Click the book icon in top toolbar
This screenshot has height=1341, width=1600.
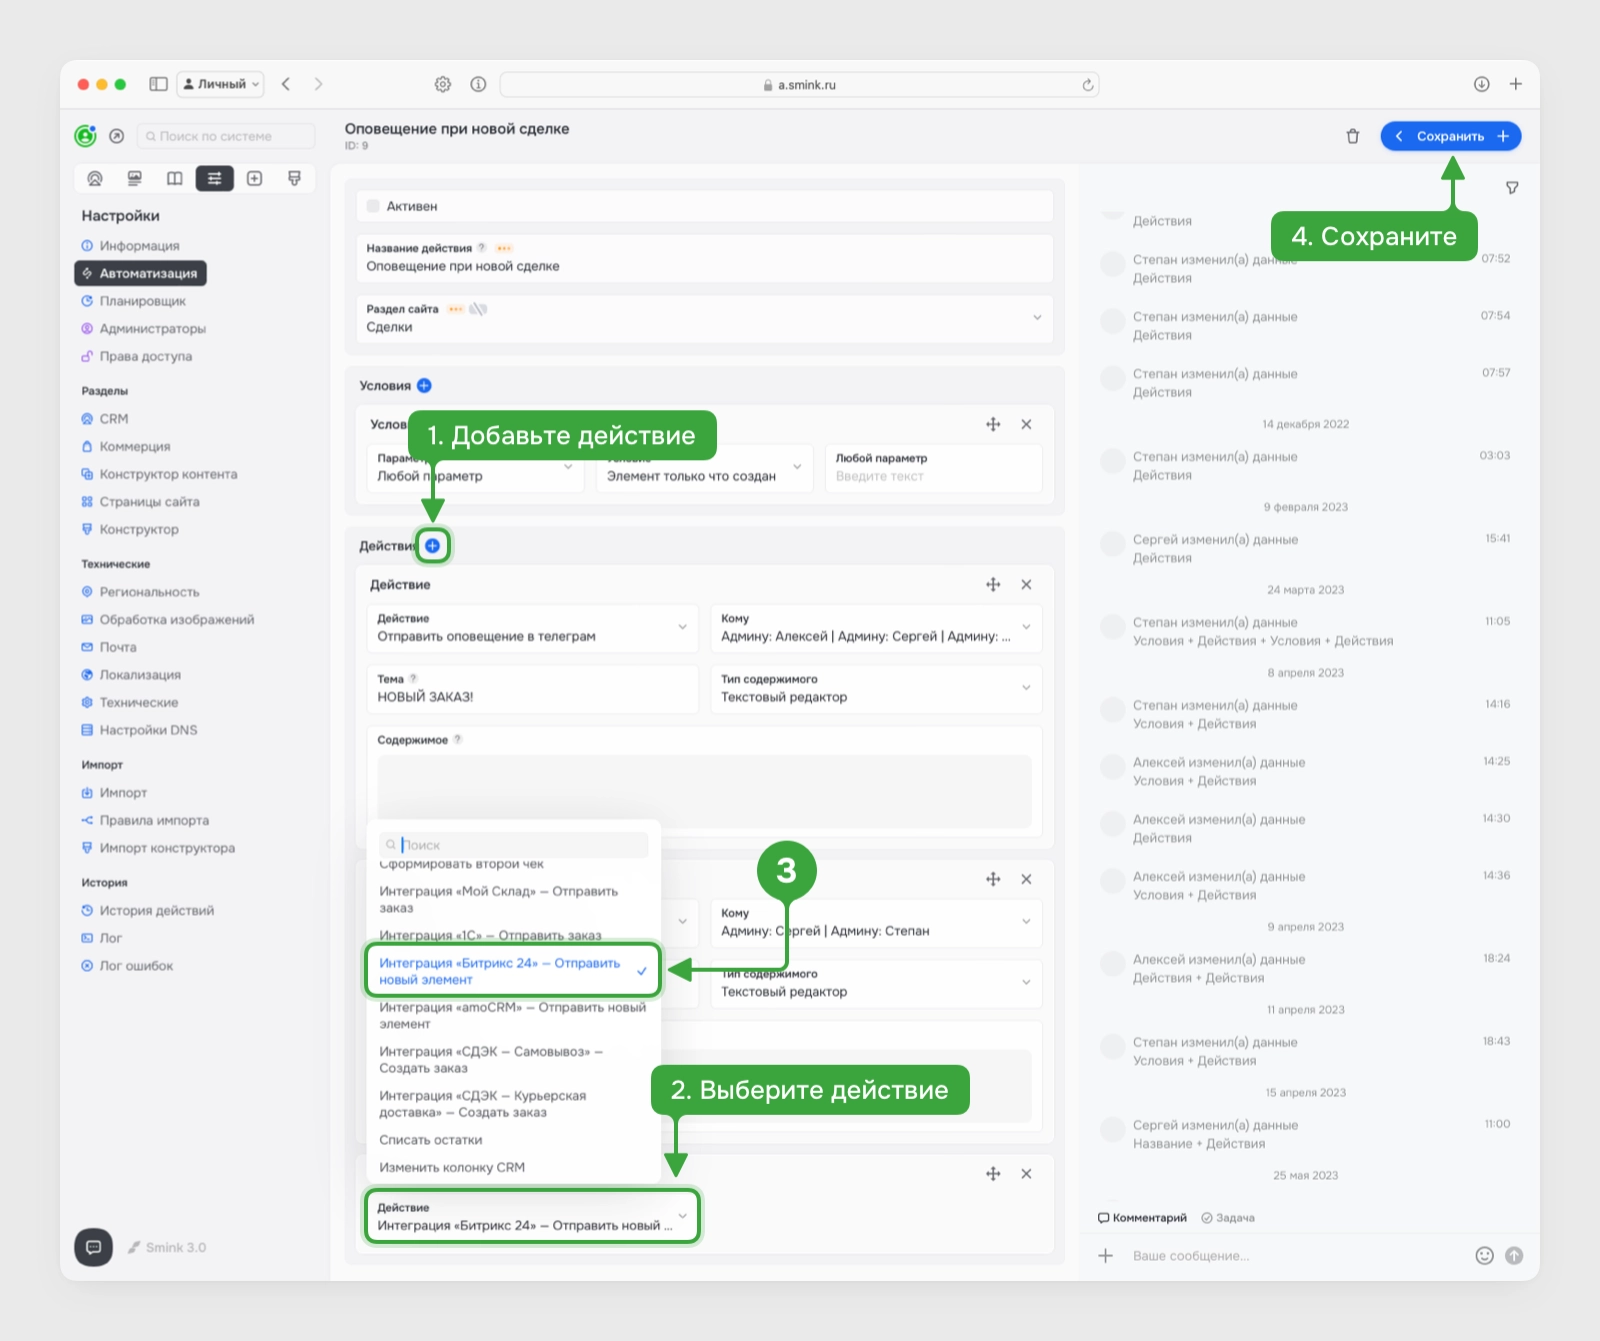pos(174,178)
